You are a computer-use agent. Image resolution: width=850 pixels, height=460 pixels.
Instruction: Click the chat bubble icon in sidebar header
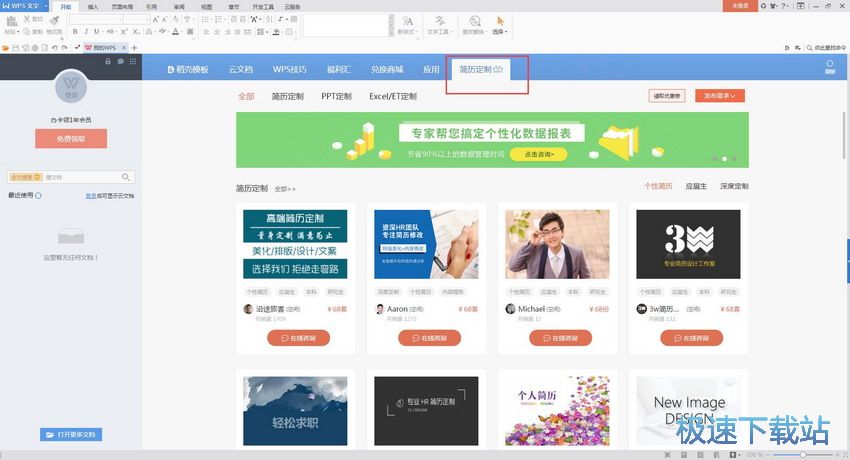tap(120, 61)
